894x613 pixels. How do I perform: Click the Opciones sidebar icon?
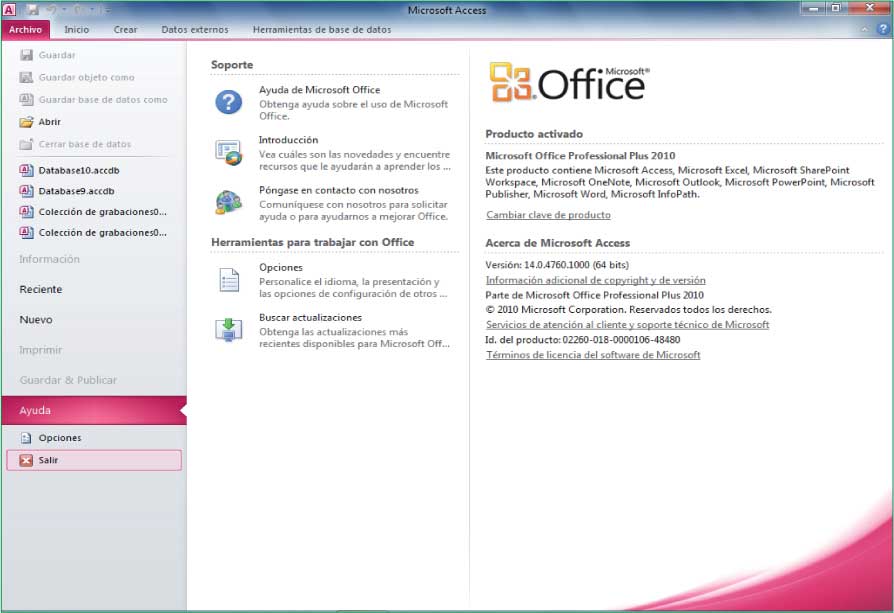26,437
